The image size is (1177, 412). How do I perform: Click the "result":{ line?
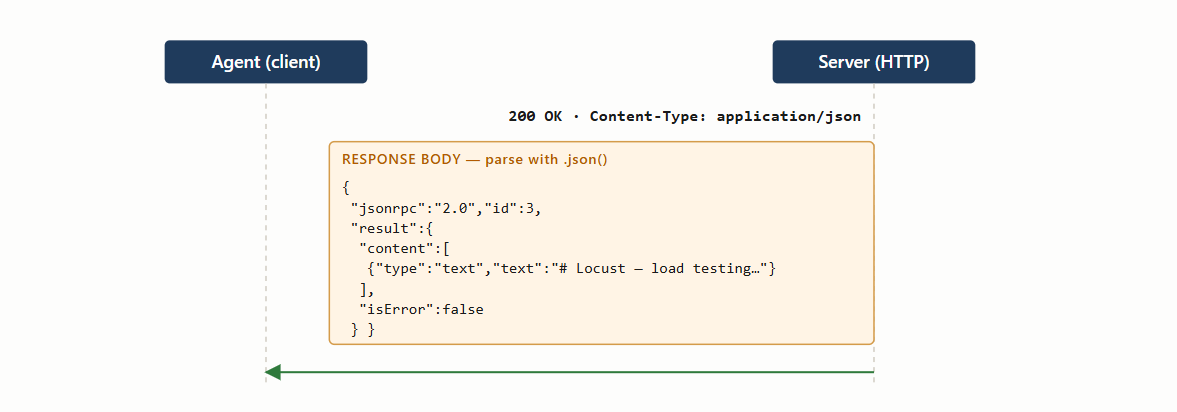(392, 229)
